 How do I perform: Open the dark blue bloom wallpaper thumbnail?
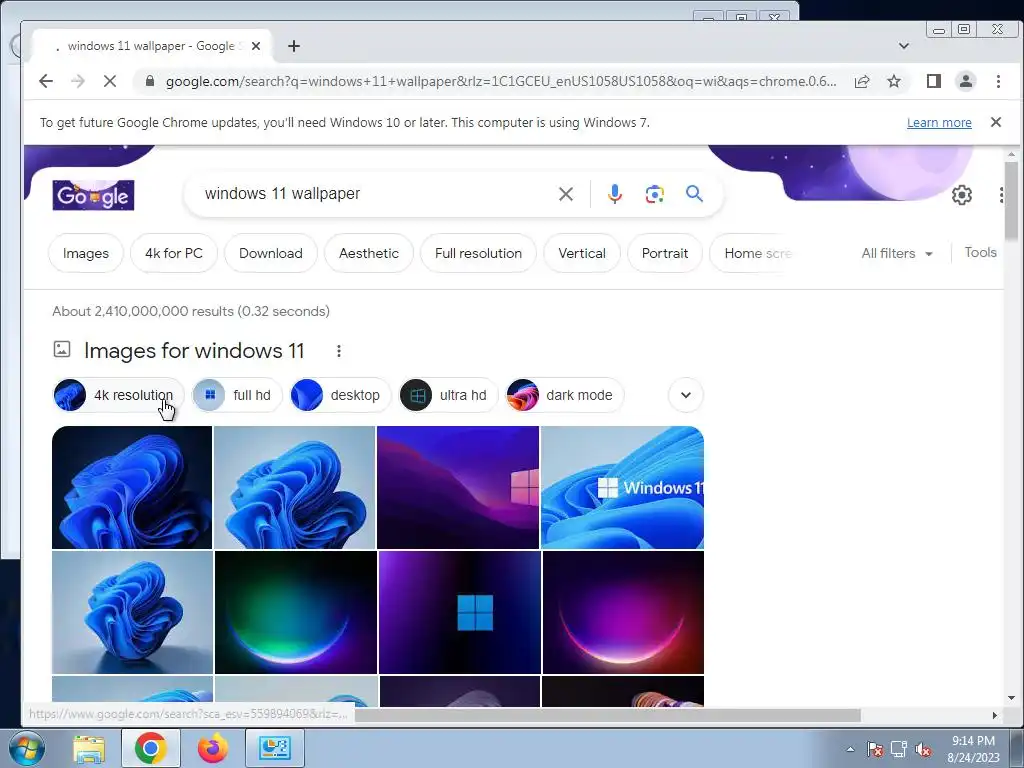point(132,487)
